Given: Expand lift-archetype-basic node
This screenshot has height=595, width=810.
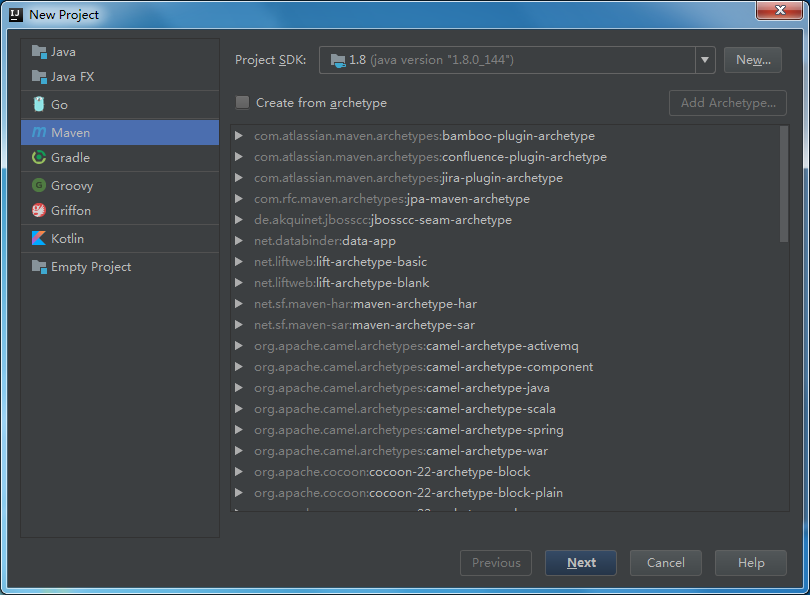Looking at the screenshot, I should point(239,261).
